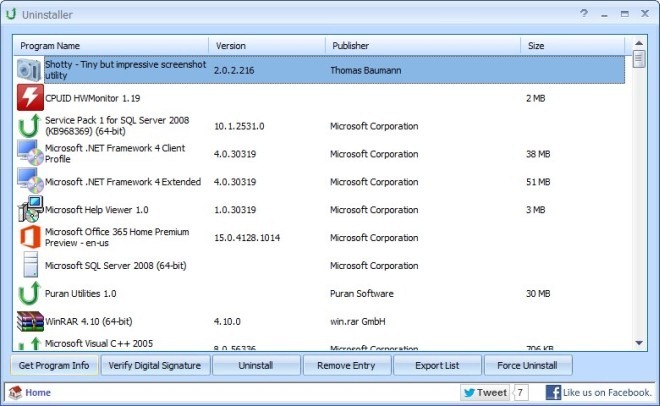Click the .NET Framework 4 Client Profile icon
The height and width of the screenshot is (406, 660).
30,153
